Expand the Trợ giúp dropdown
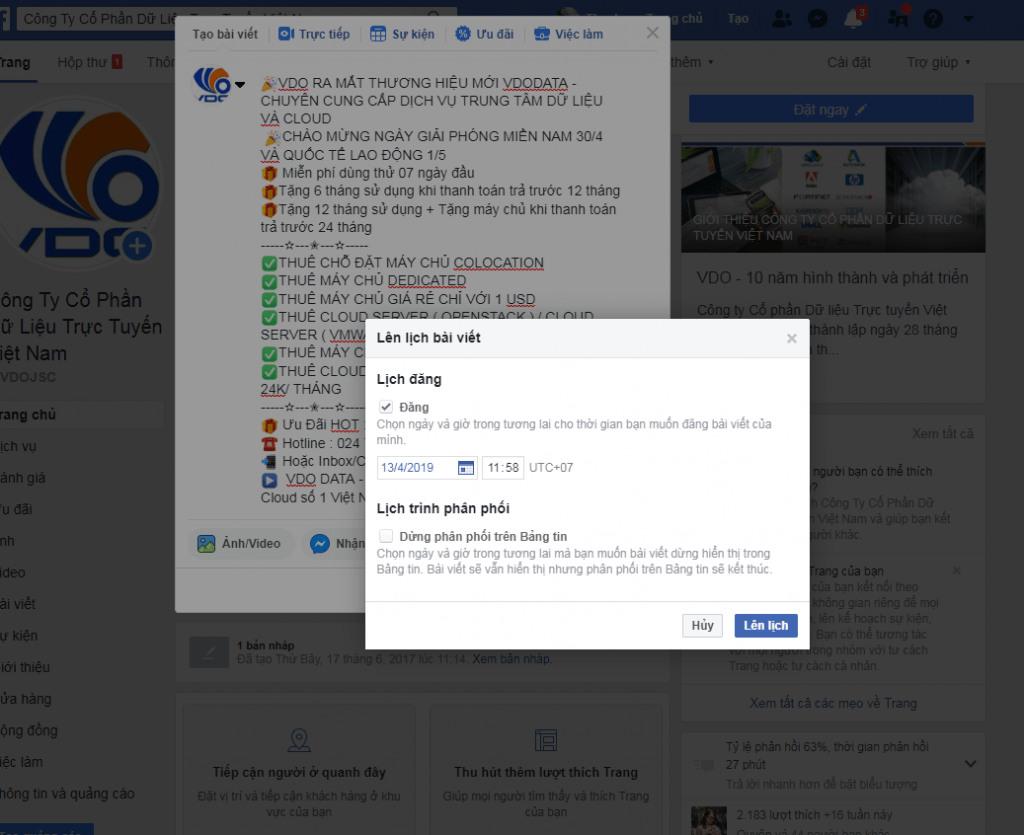The height and width of the screenshot is (835, 1024). (x=938, y=62)
